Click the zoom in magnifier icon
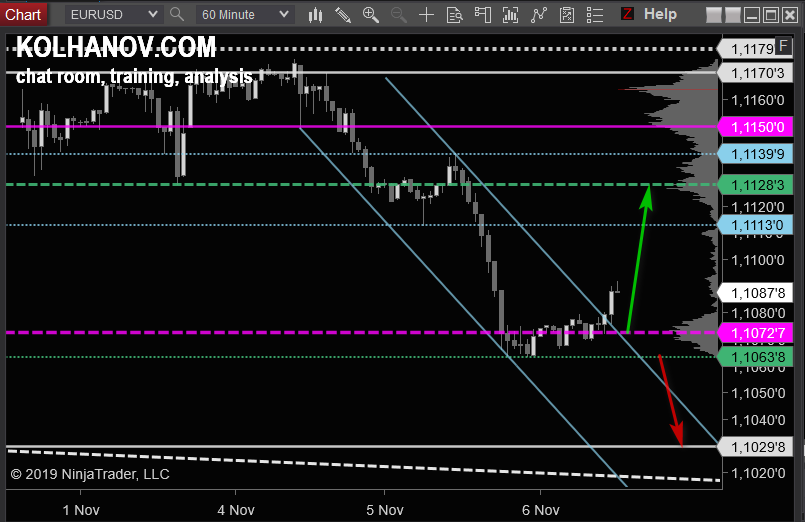 (x=371, y=15)
